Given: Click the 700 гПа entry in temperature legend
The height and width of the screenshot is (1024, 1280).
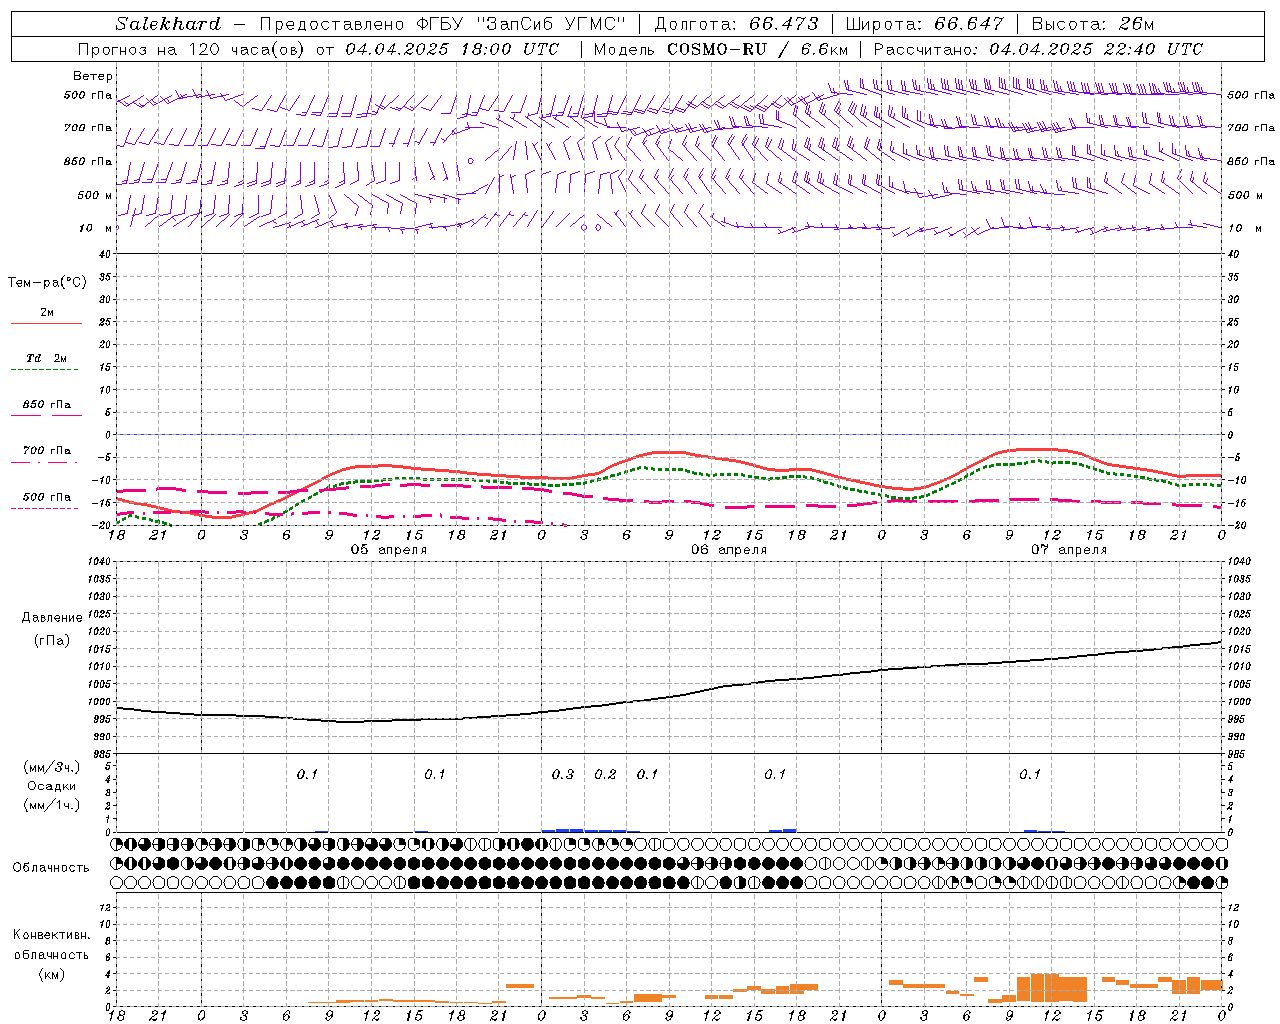Looking at the screenshot, I should coord(47,451).
